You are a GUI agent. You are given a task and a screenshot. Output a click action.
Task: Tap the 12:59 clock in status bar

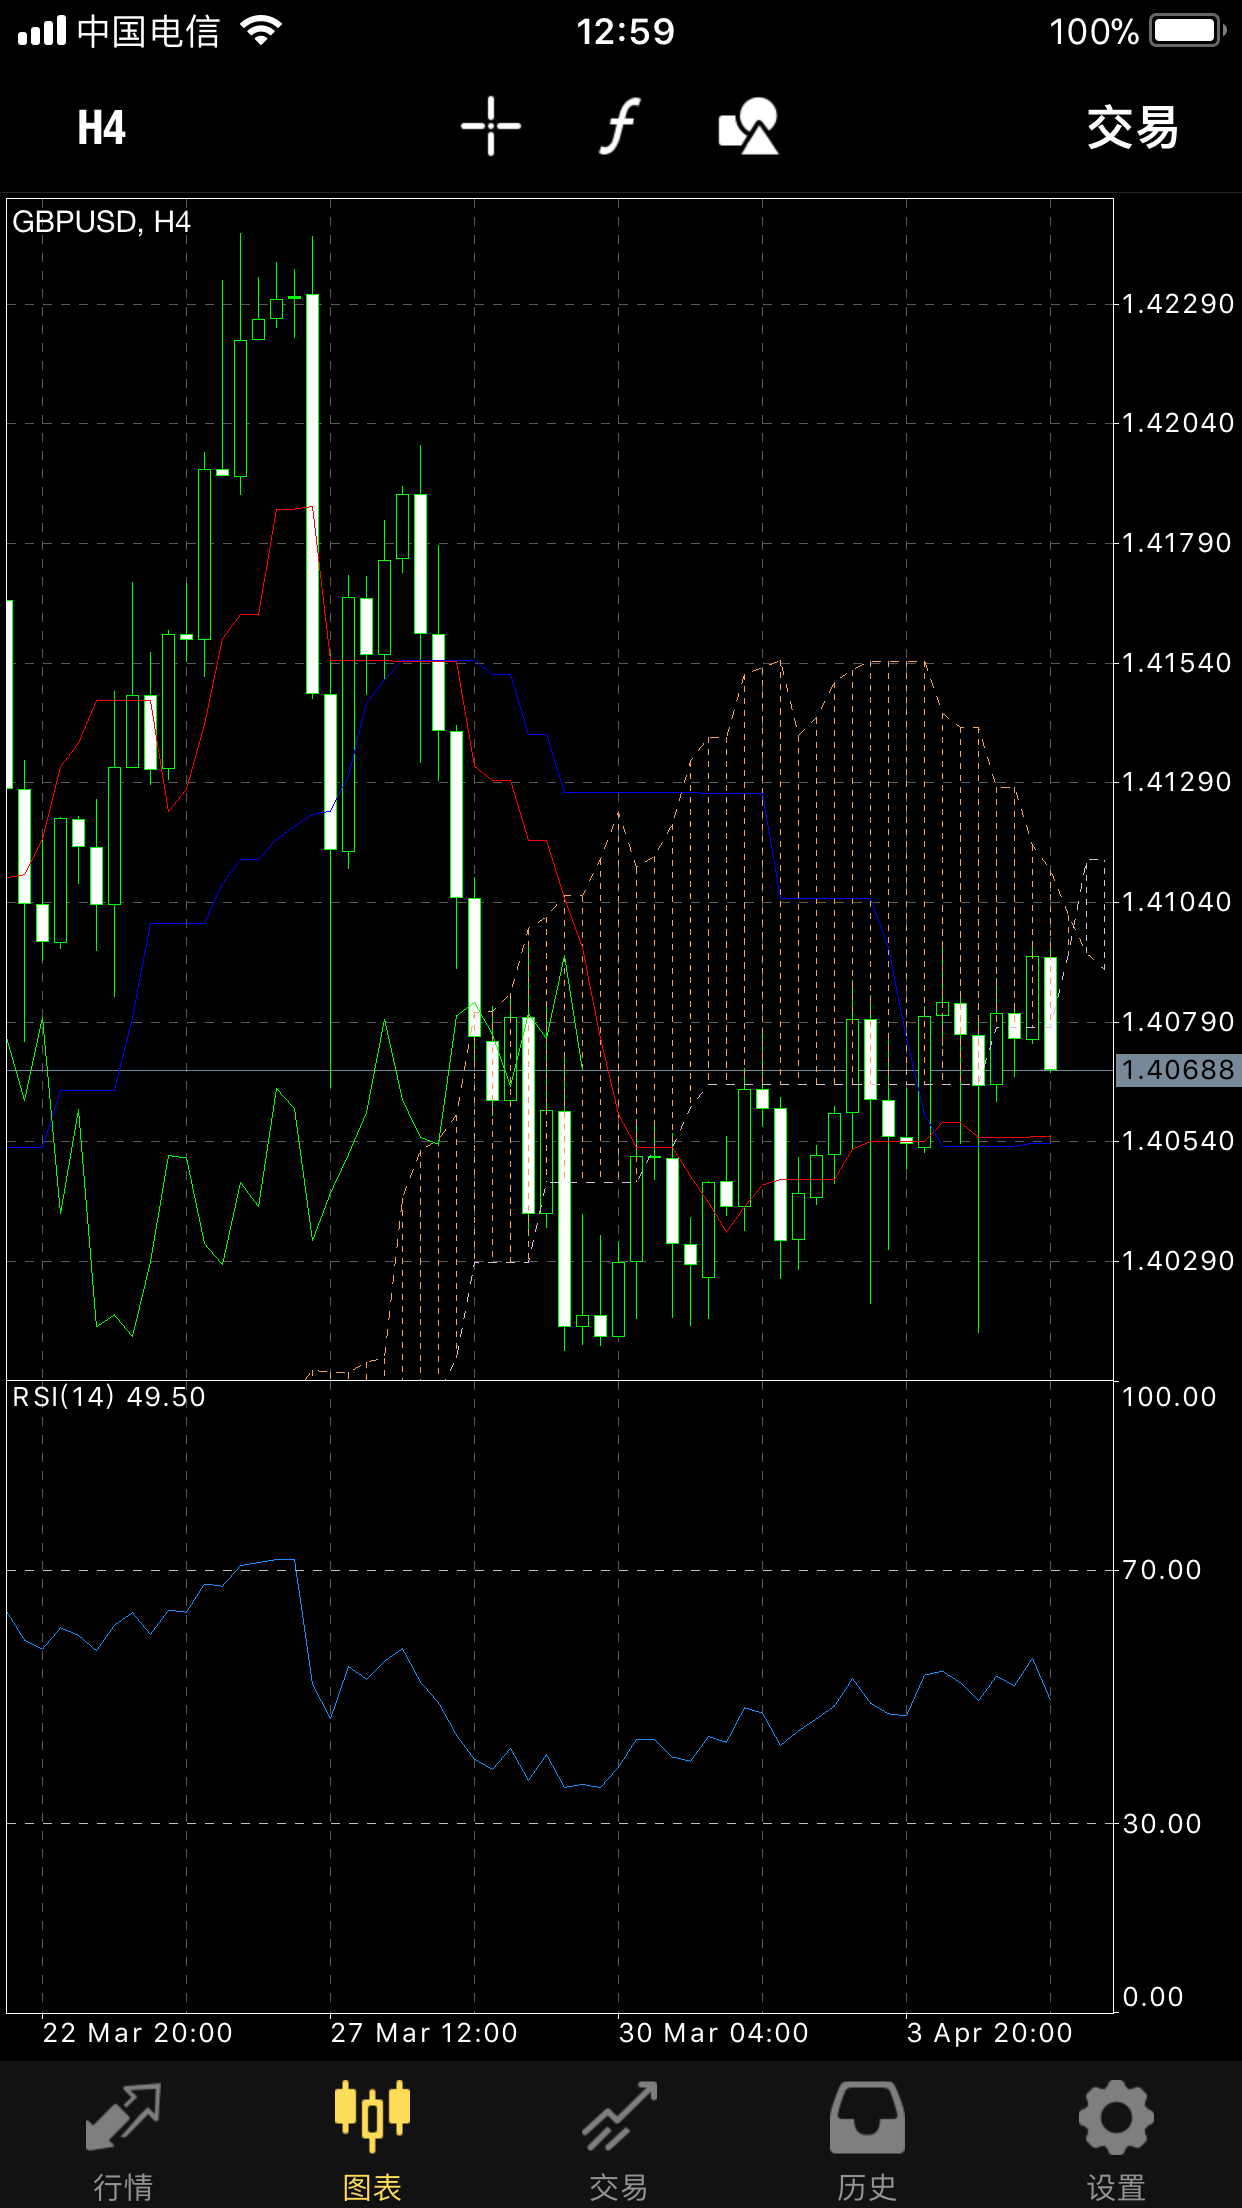[626, 32]
